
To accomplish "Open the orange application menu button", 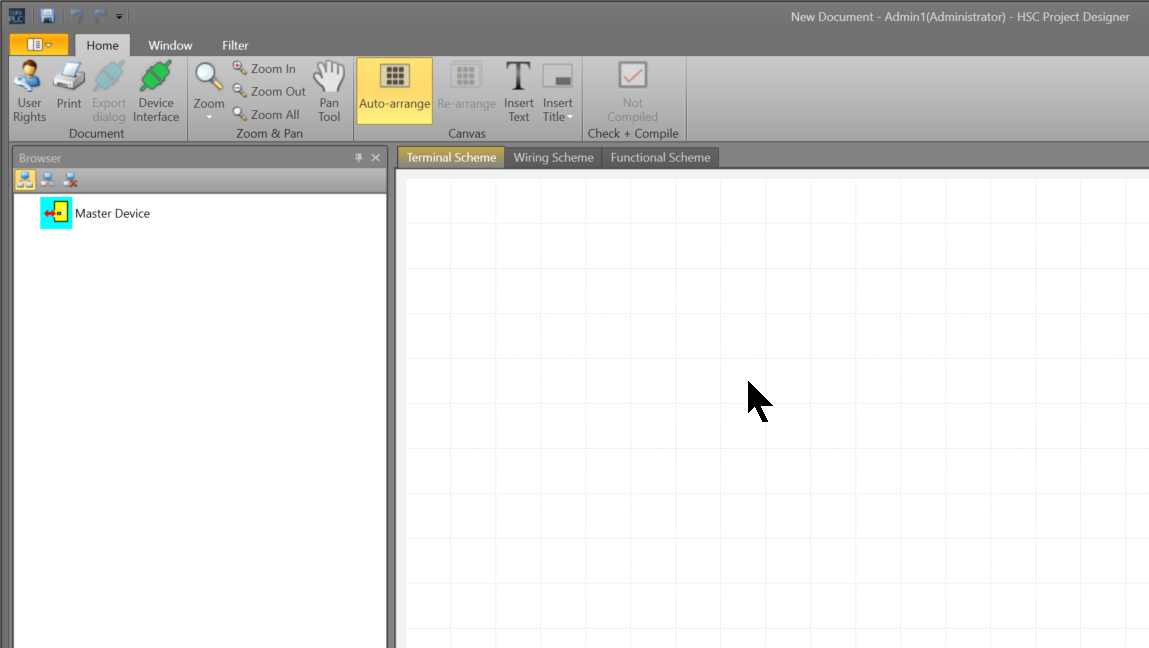I will point(39,45).
